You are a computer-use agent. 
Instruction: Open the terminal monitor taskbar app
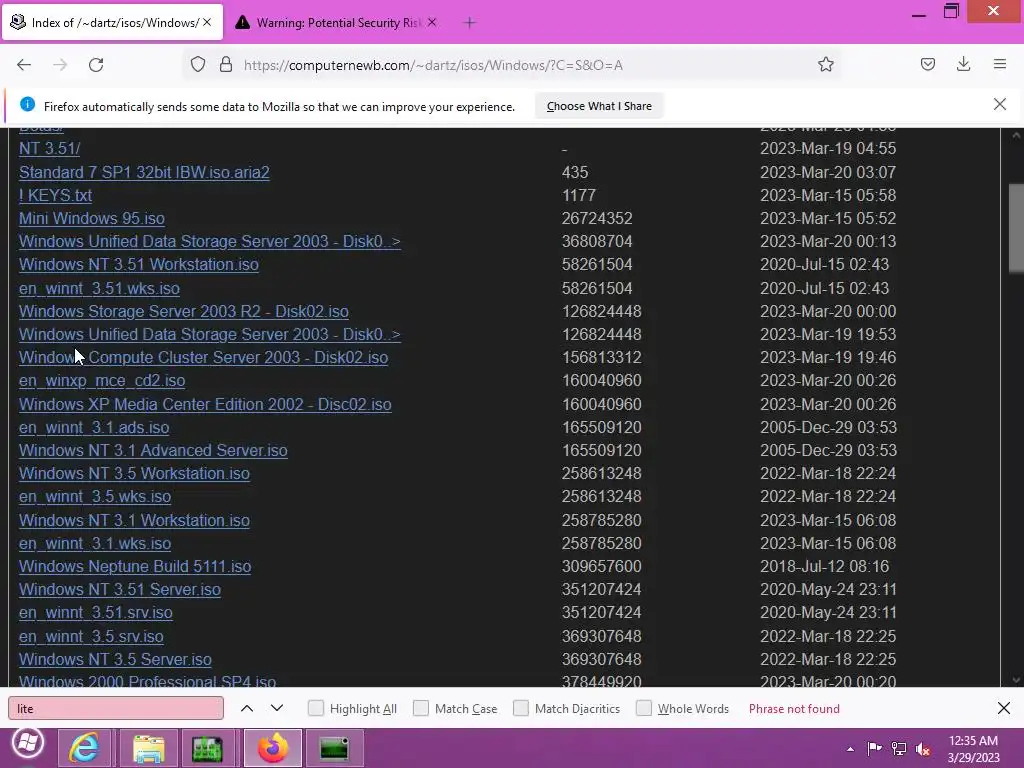(334, 748)
